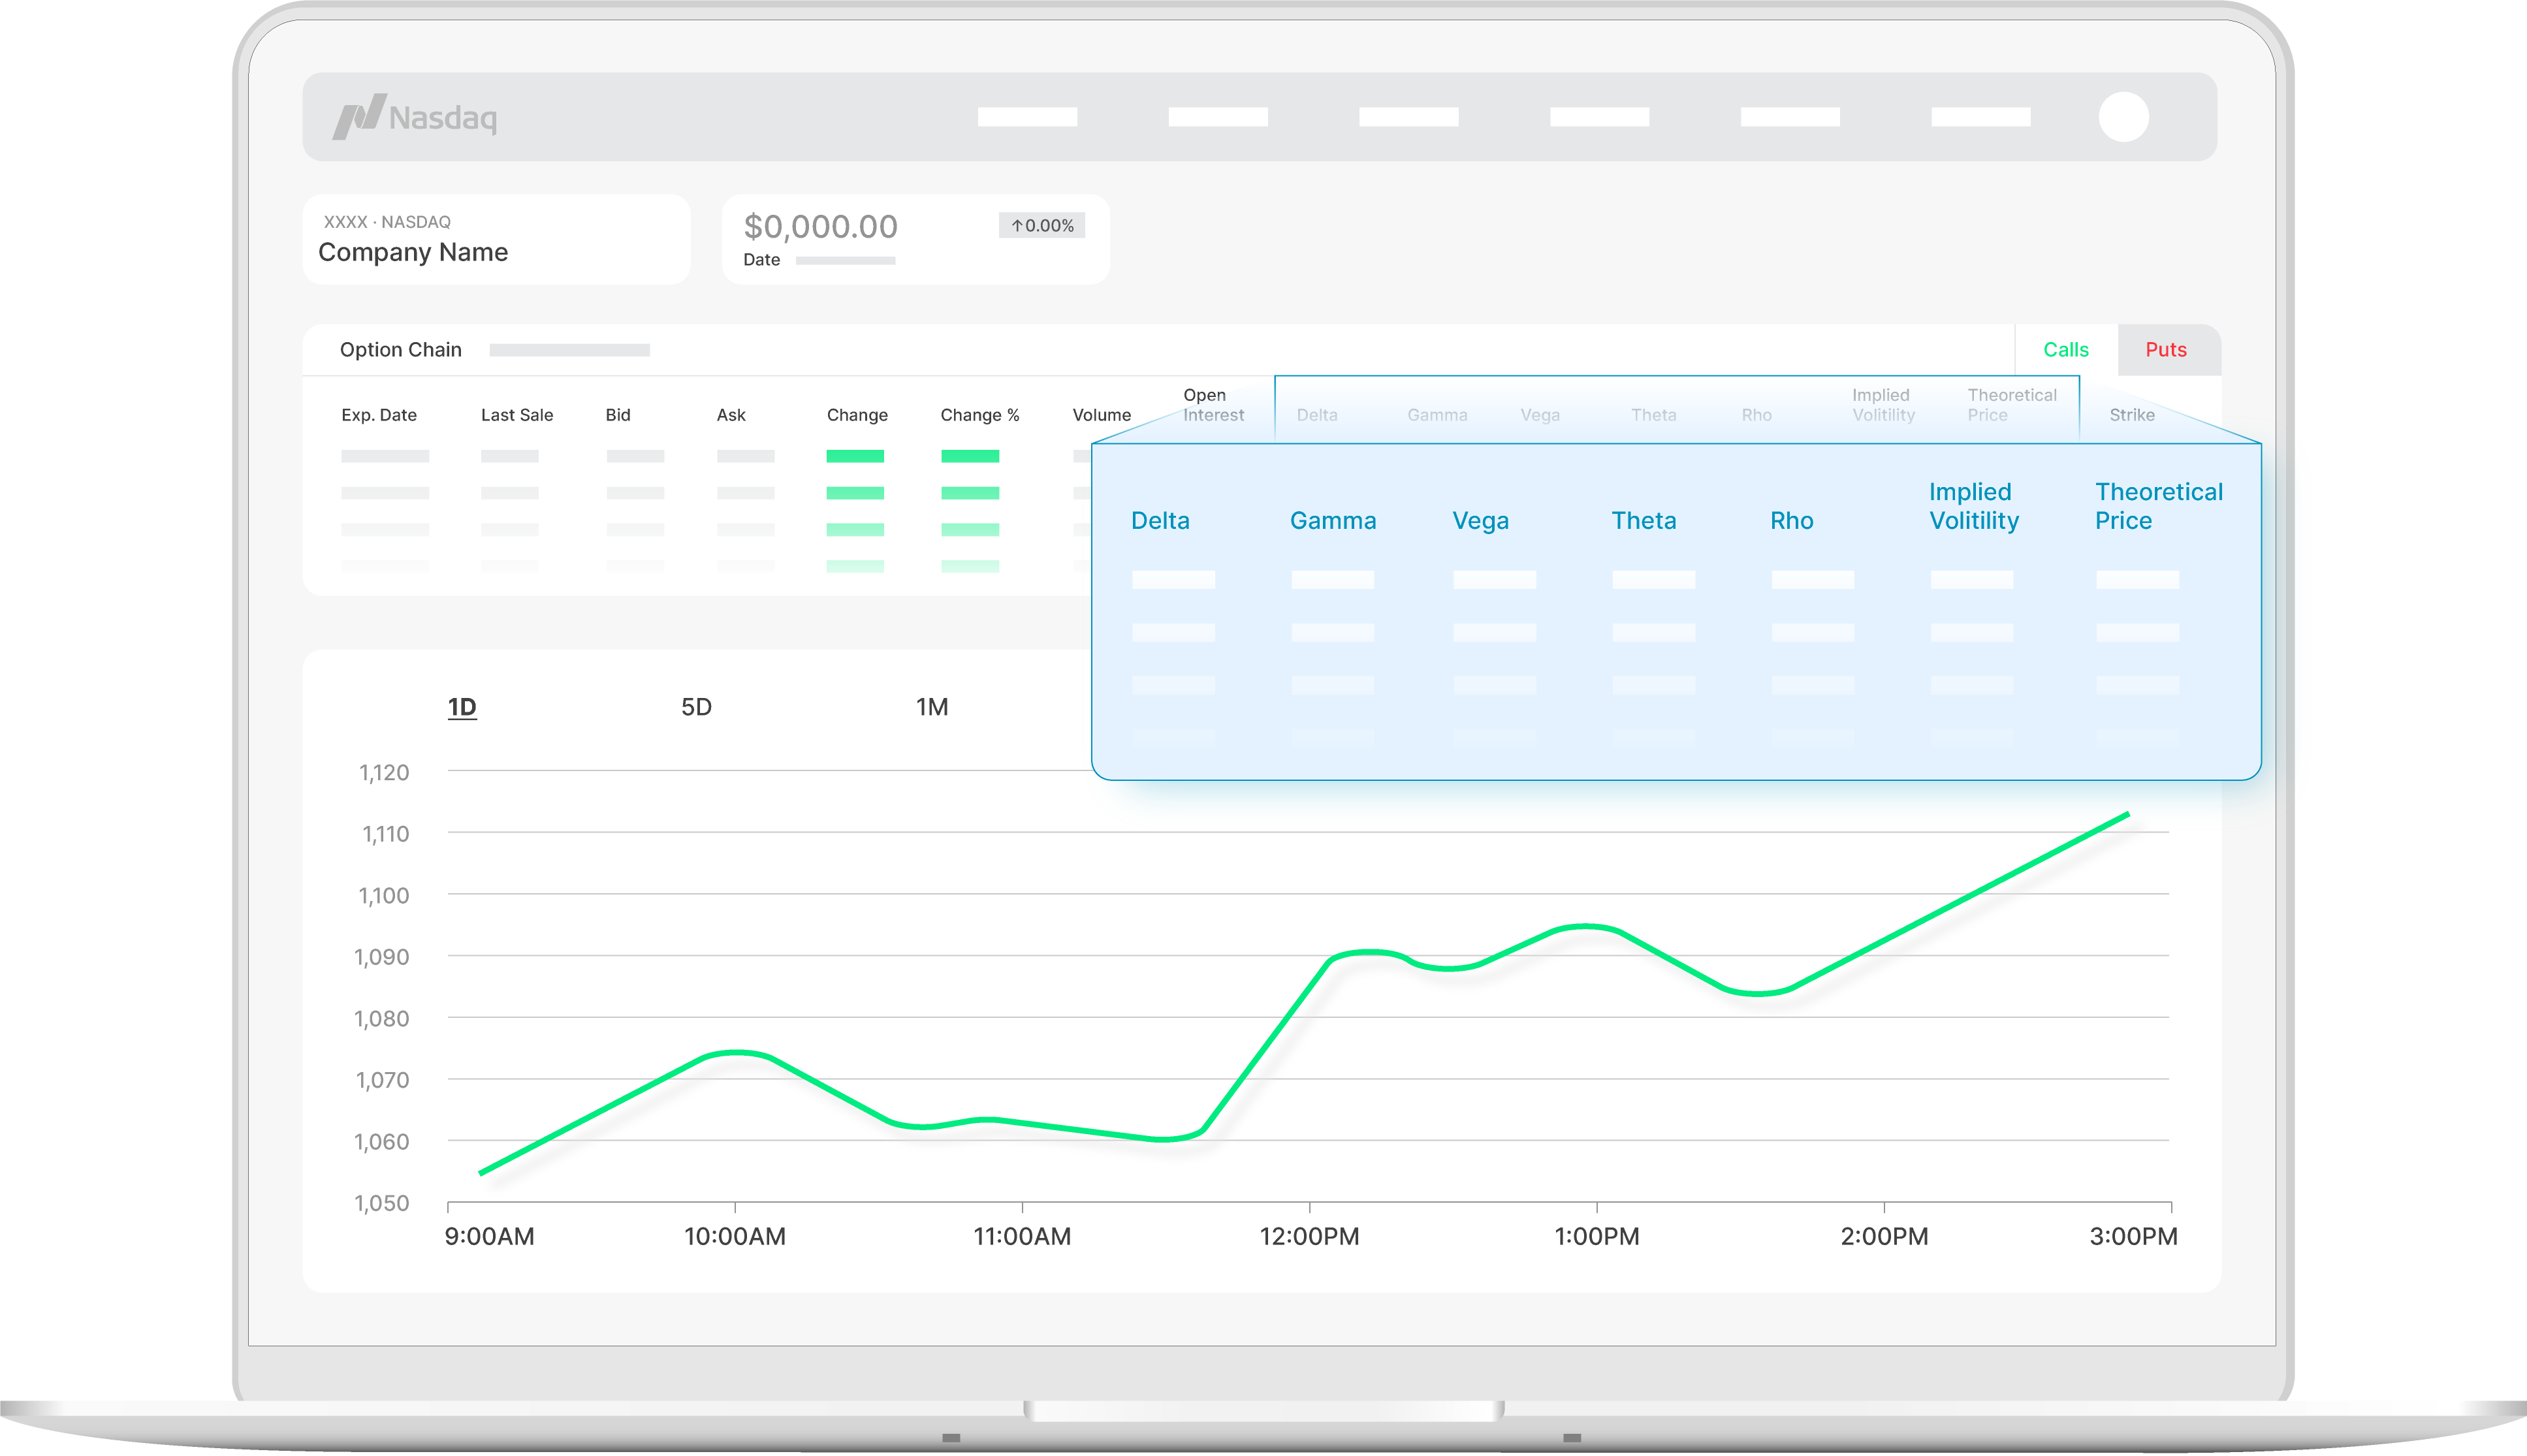Viewport: 2527px width, 1456px height.
Task: Select the 1M chart range
Action: [932, 707]
